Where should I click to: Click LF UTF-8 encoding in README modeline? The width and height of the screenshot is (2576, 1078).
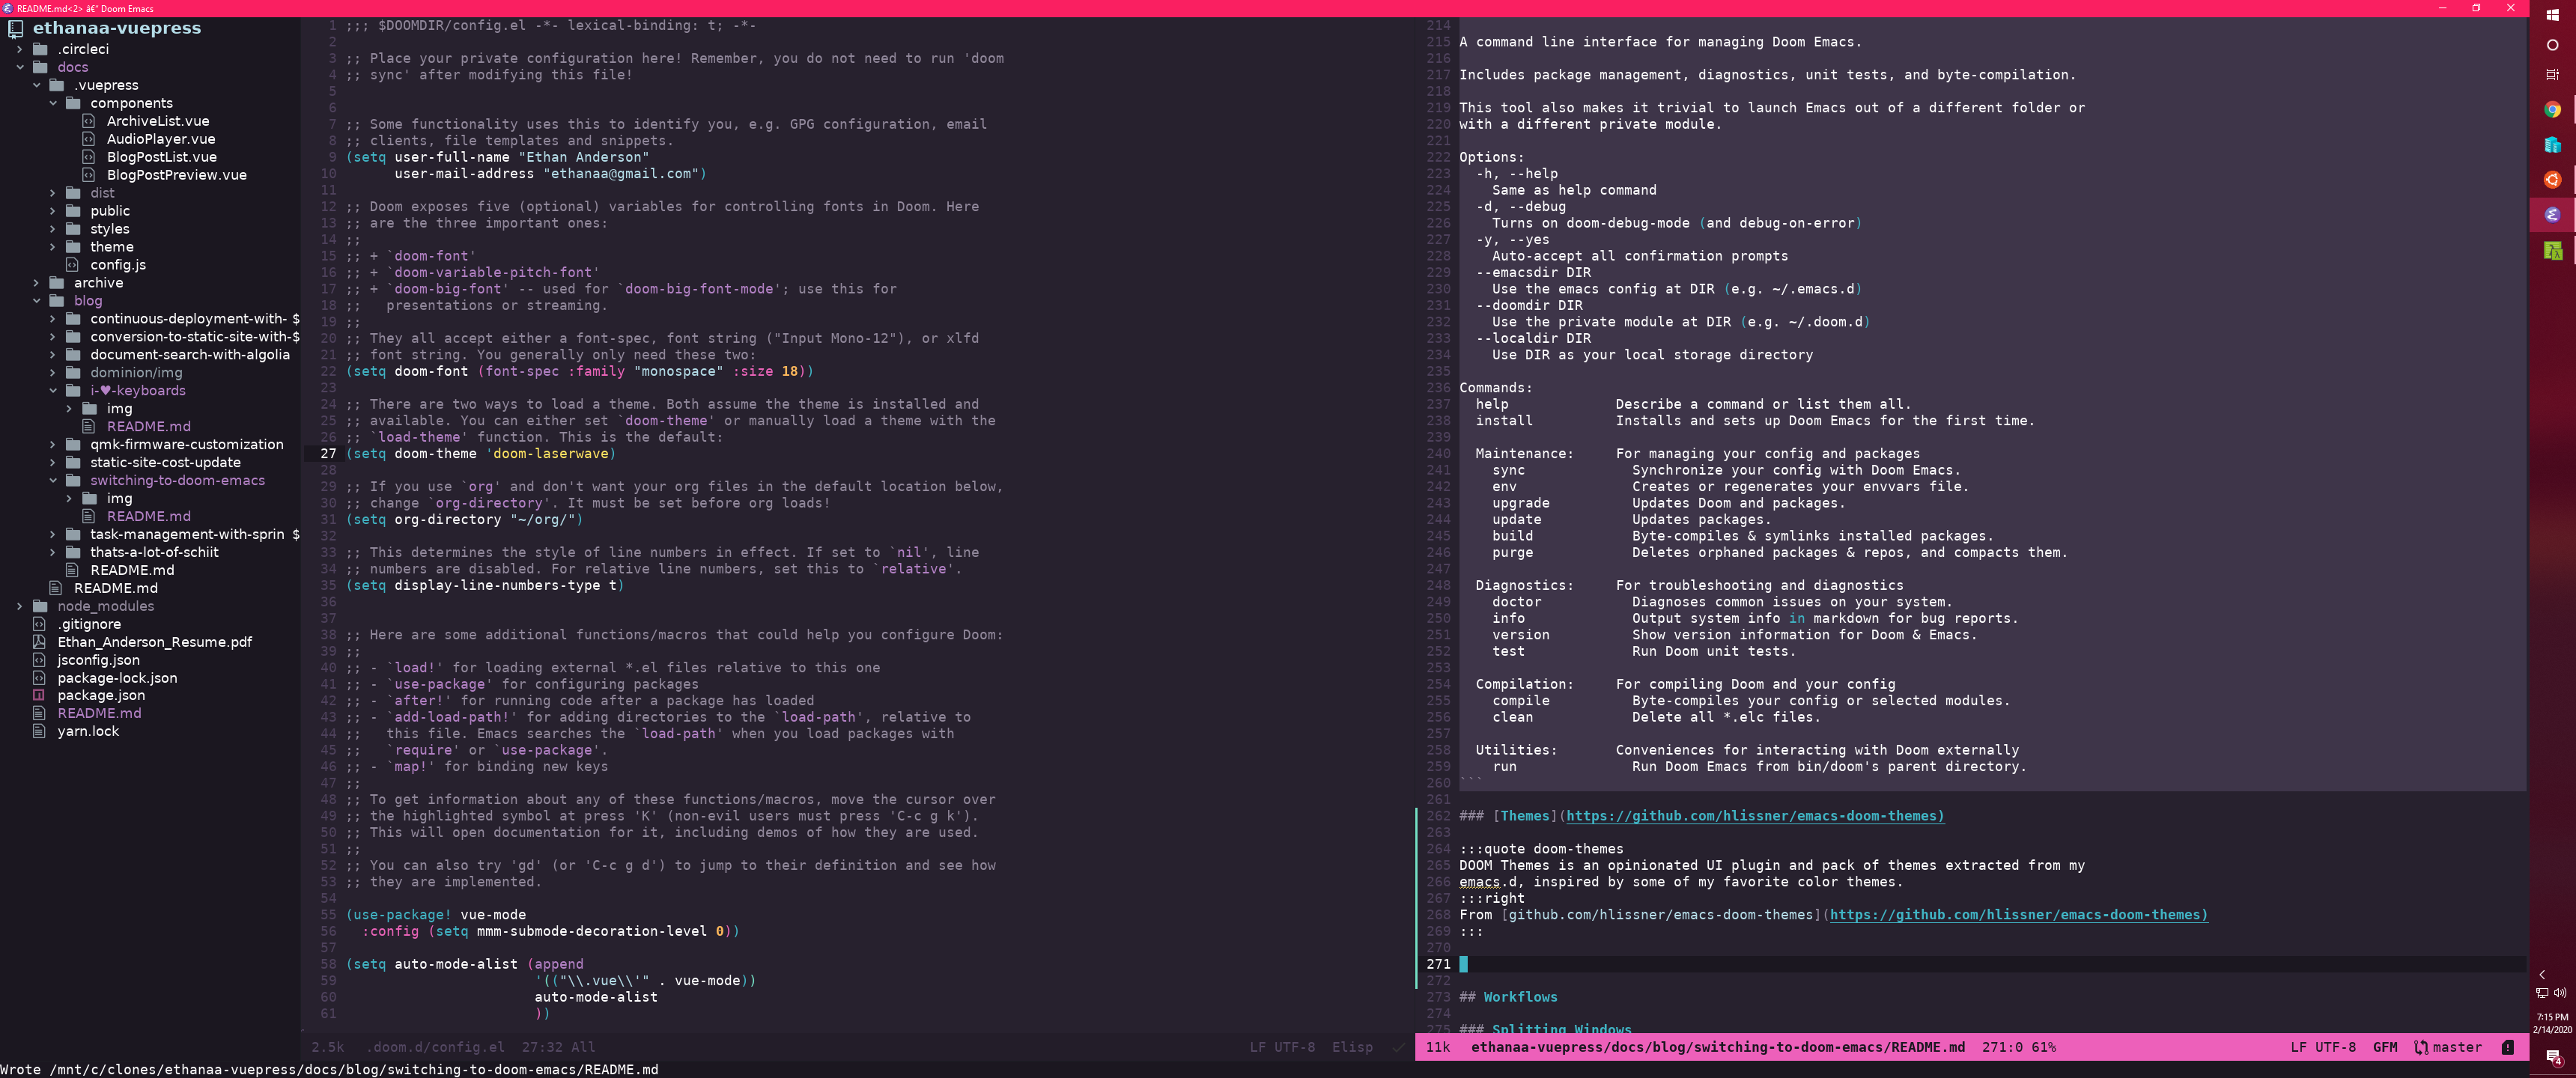2323,1047
